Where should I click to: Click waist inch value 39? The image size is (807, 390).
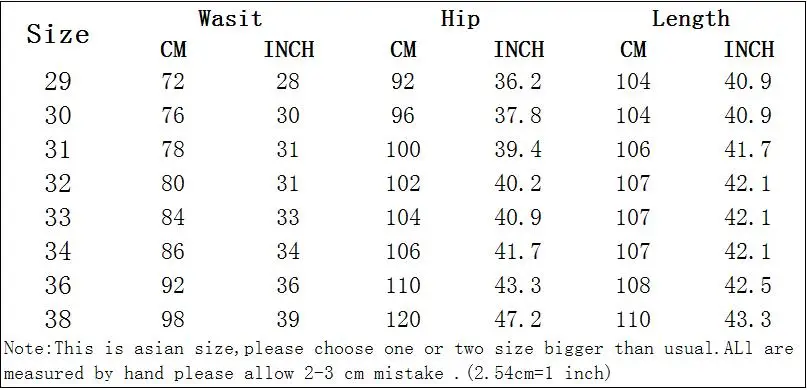pyautogui.click(x=288, y=319)
